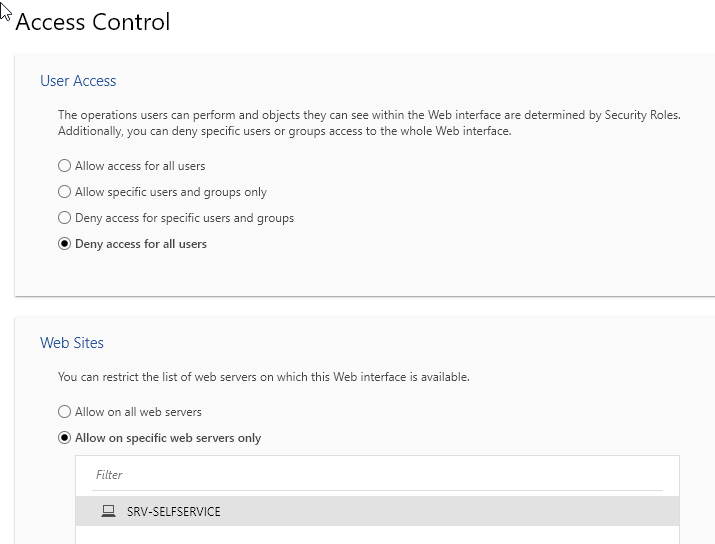Choose 'Allow specific users and groups only' option

coord(65,192)
